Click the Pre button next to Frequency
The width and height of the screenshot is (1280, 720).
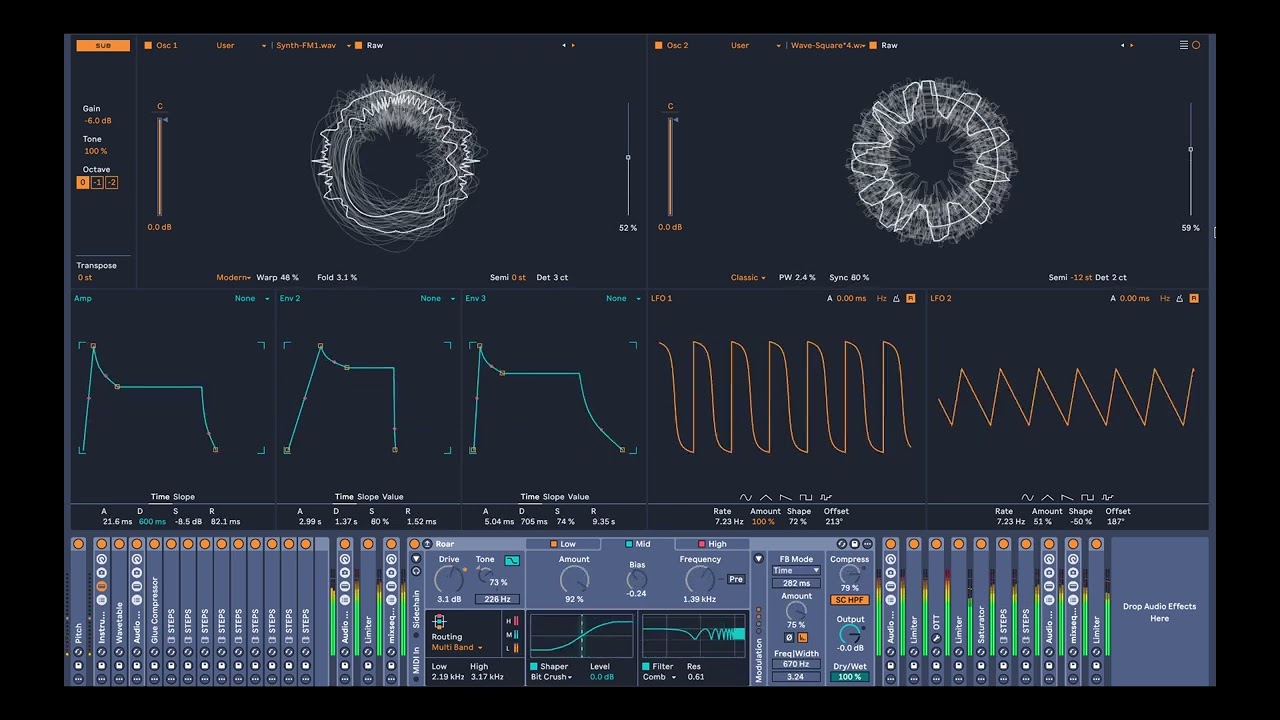pos(736,579)
